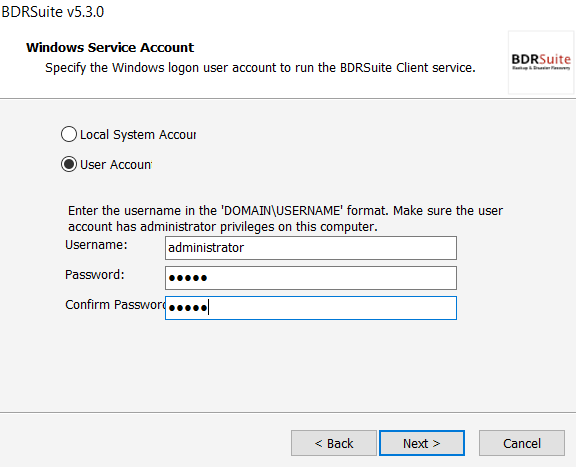Click the Username: label
The height and width of the screenshot is (467, 576).
coord(96,245)
